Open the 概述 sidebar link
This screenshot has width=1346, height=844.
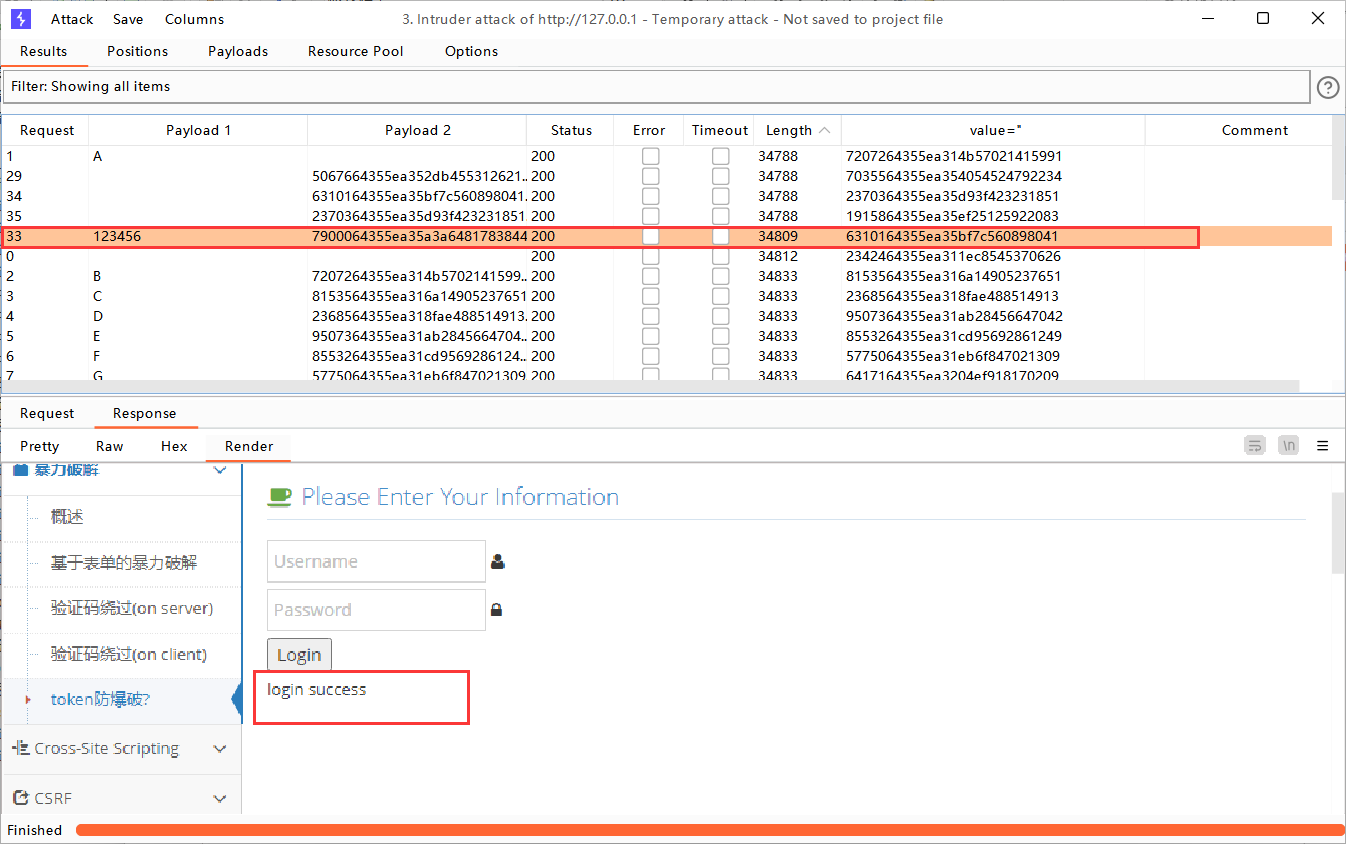(x=67, y=517)
